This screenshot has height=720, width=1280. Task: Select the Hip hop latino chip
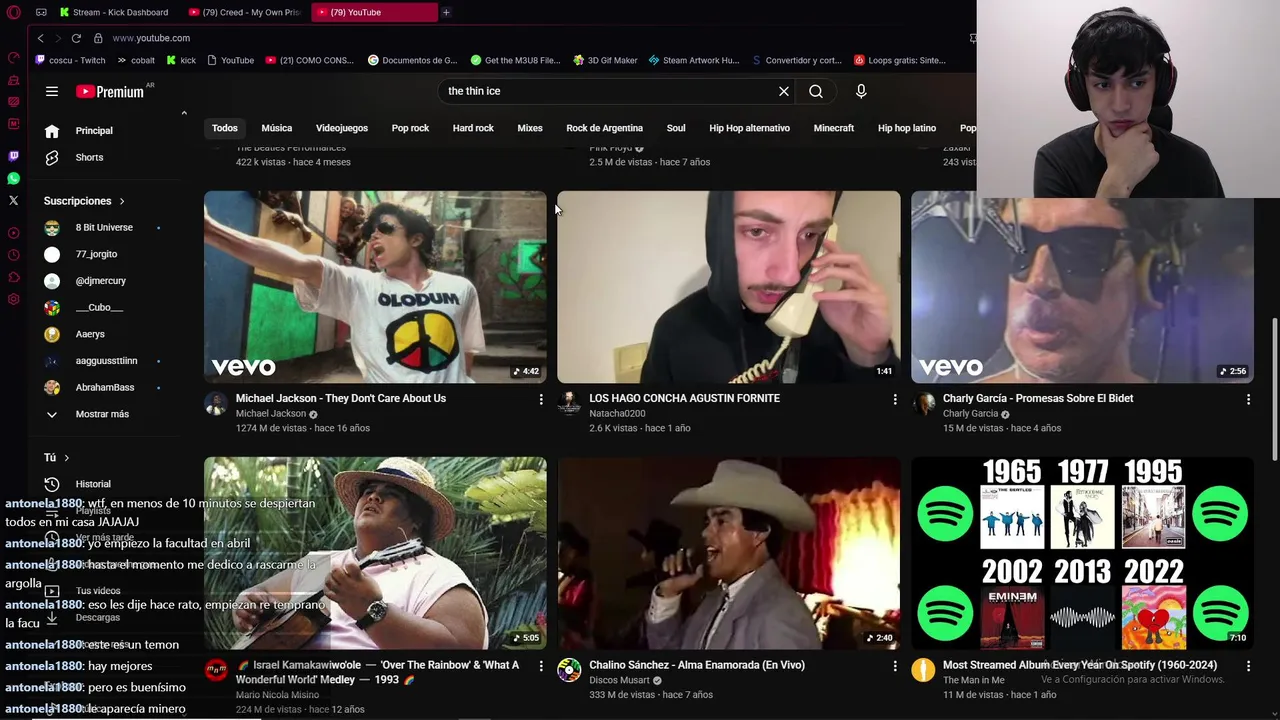point(907,128)
